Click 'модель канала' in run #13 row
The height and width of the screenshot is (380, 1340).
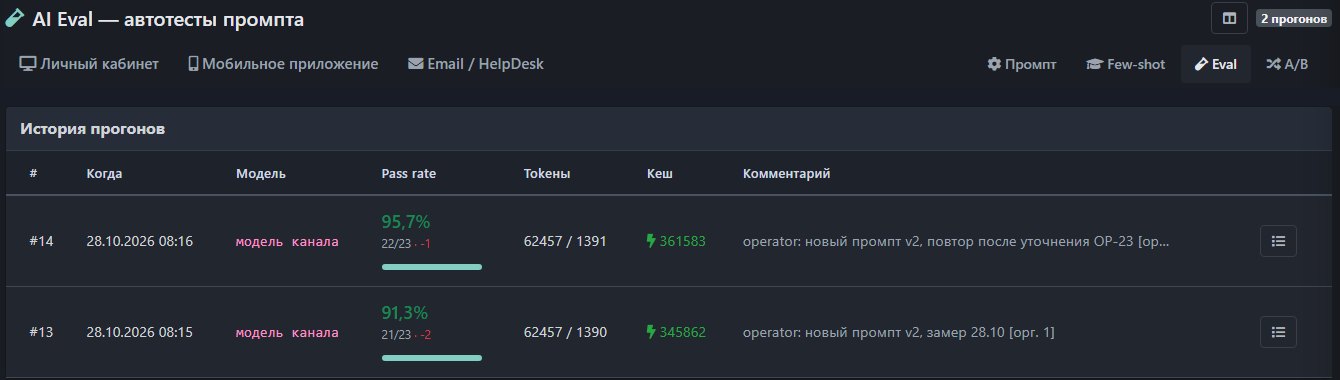[287, 333]
